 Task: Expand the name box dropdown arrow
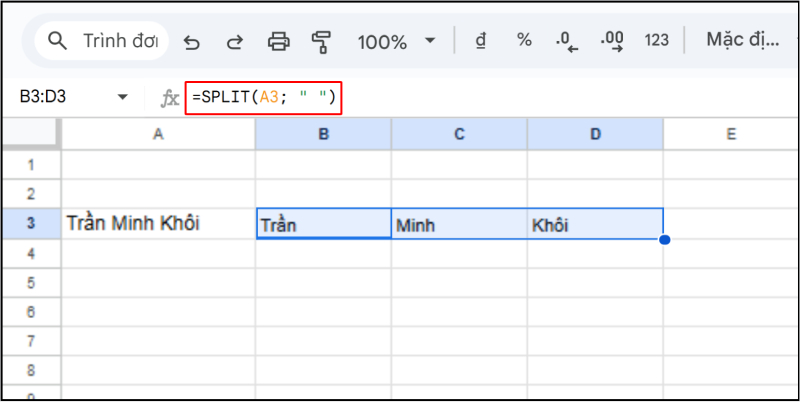[123, 97]
